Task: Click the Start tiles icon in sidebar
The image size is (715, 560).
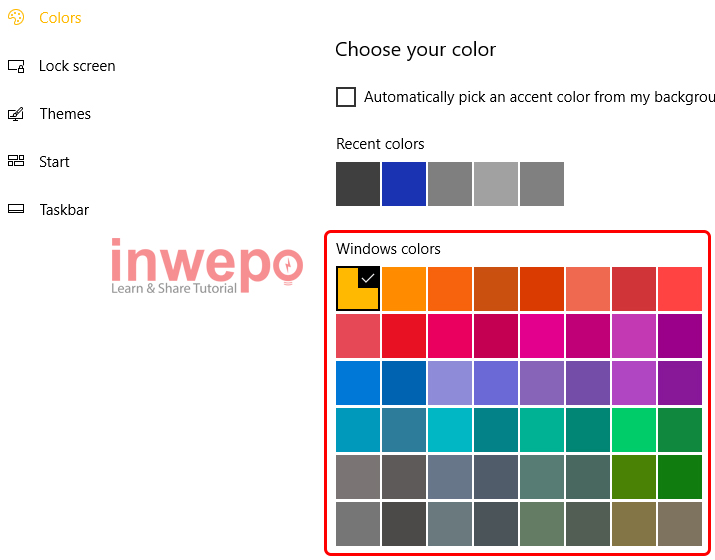Action: (15, 162)
